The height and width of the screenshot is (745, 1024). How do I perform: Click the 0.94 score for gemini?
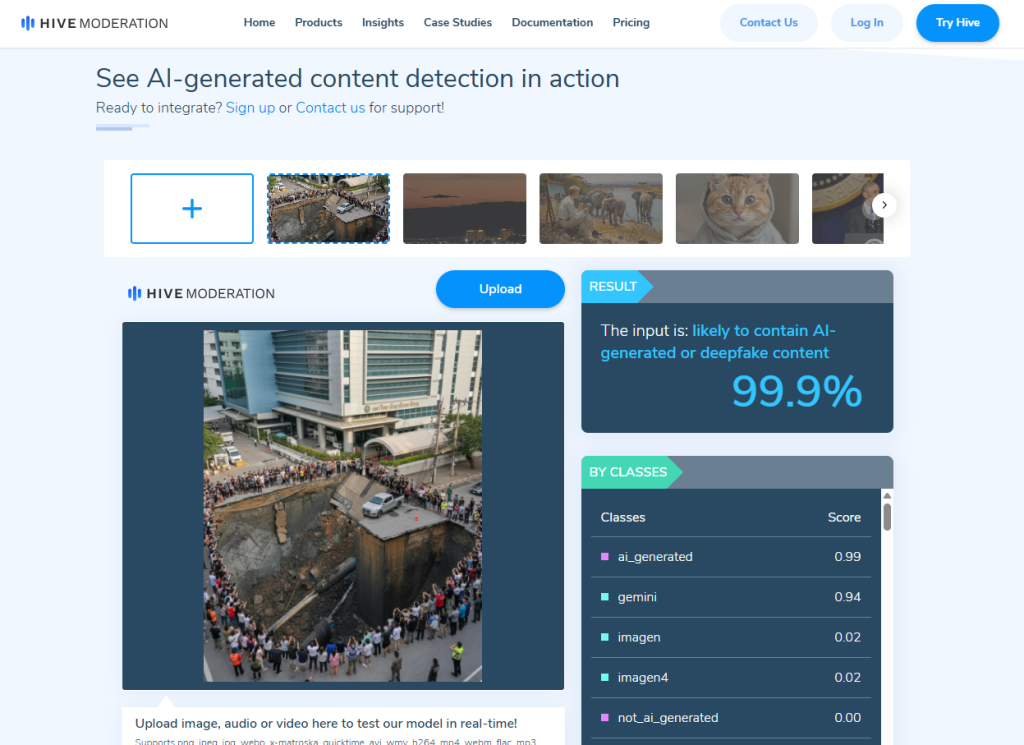(x=848, y=597)
